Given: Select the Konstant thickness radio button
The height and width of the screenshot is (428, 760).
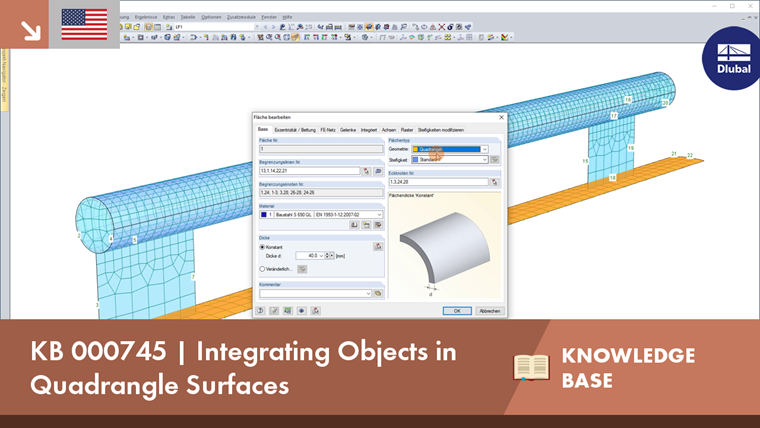Looking at the screenshot, I should tap(262, 247).
